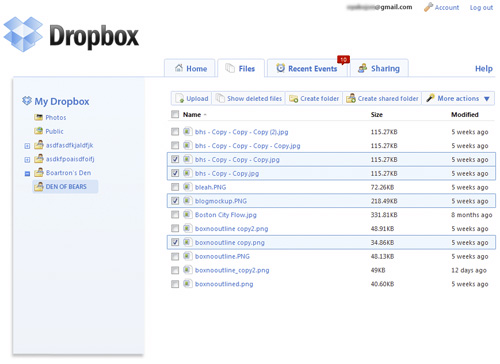
Task: Click the image icon of bleah.PNG
Action: click(187, 187)
